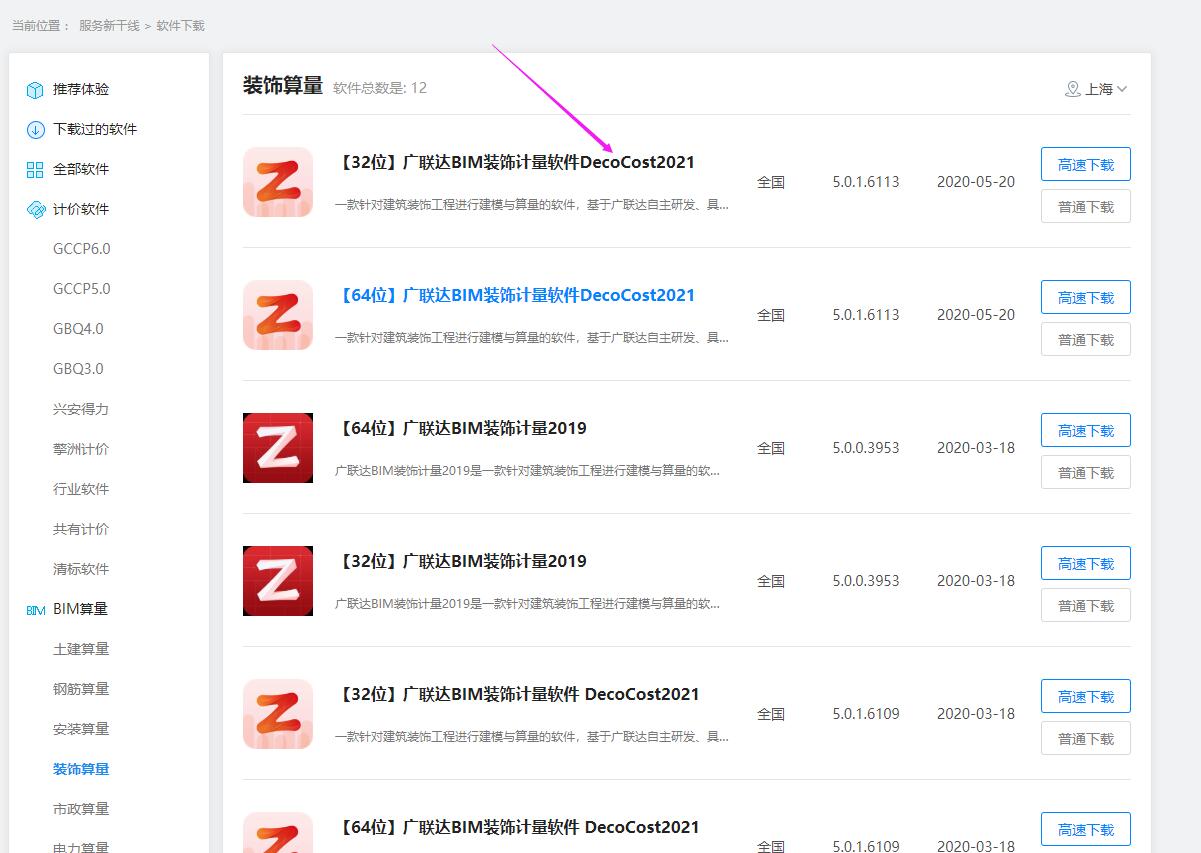Click 软件下载 in the breadcrumb
This screenshot has height=853, width=1201.
click(x=180, y=25)
